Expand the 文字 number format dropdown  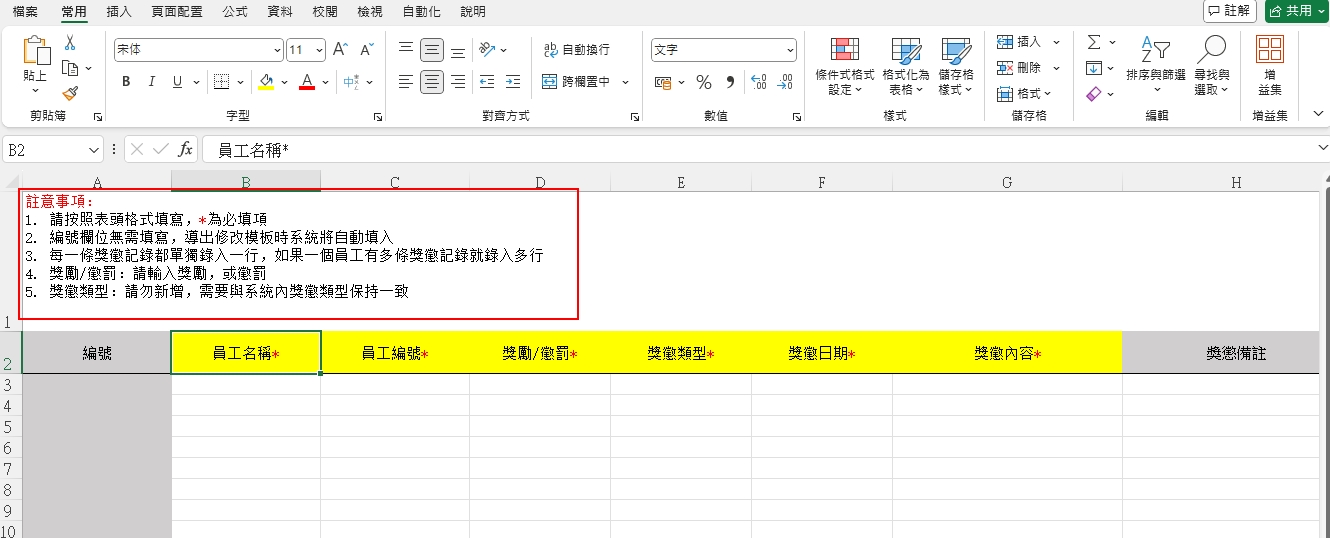coord(790,49)
